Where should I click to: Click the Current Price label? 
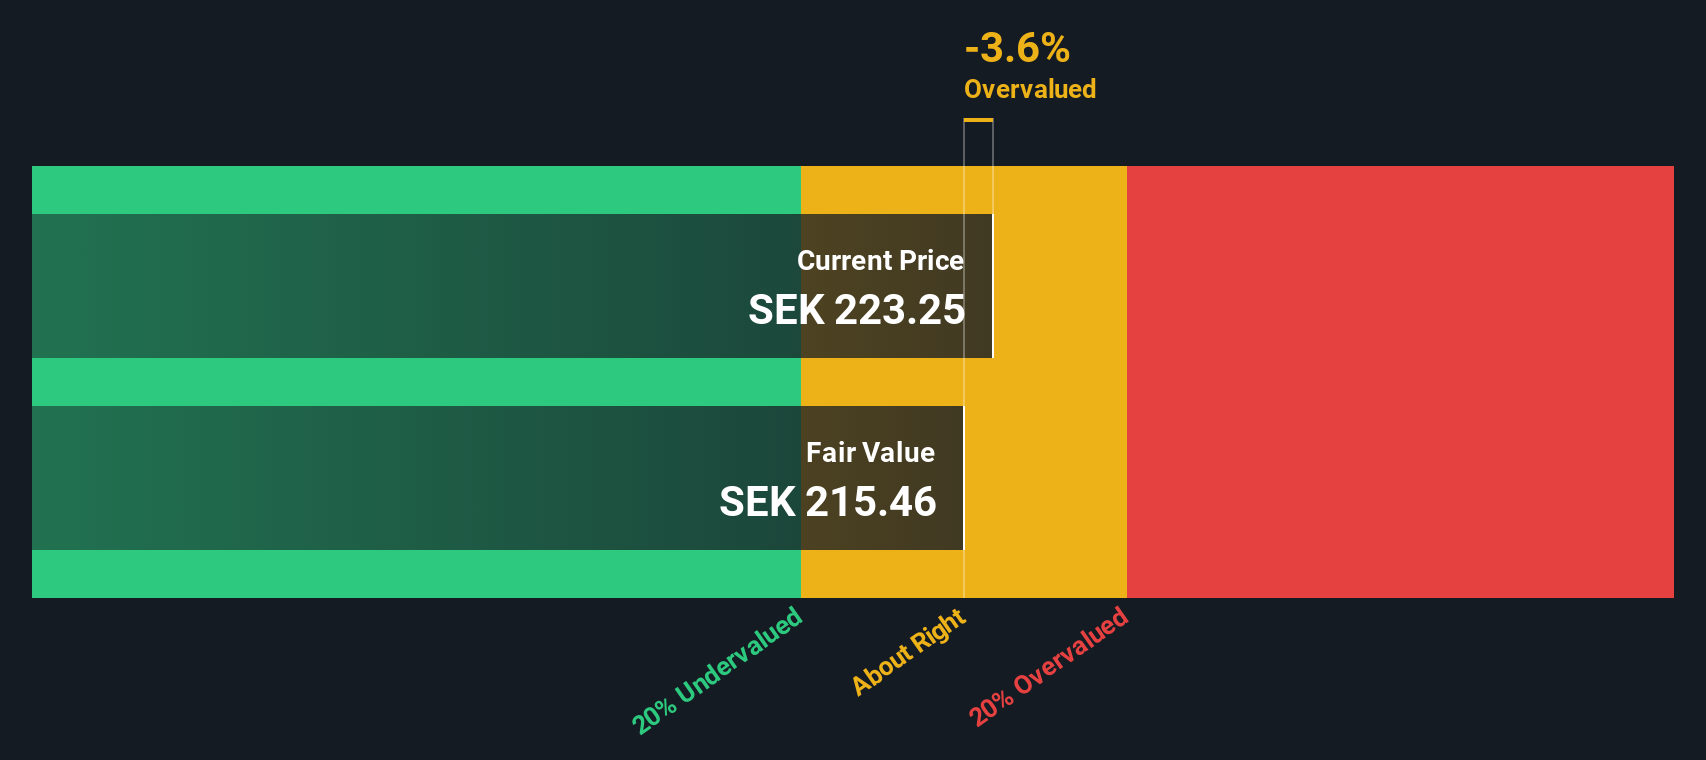880,261
